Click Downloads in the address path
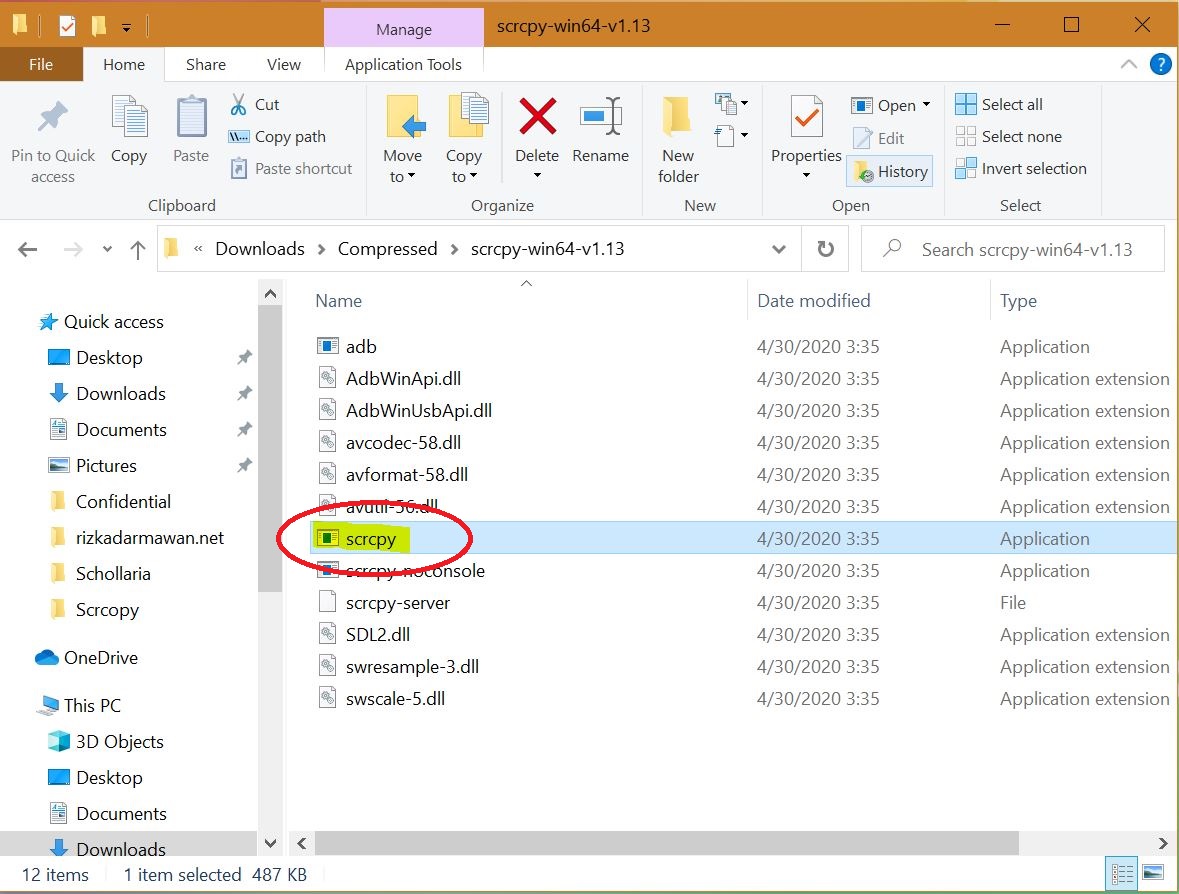The height and width of the screenshot is (894, 1179). [260, 249]
